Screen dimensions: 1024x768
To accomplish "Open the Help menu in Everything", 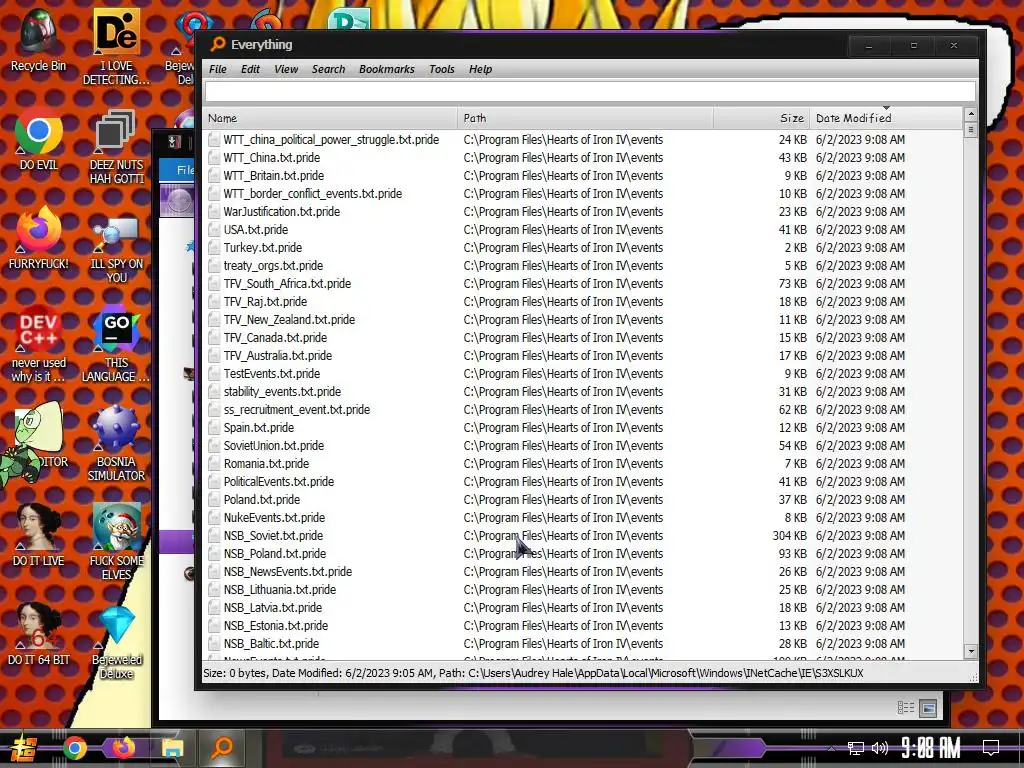I will [x=480, y=69].
